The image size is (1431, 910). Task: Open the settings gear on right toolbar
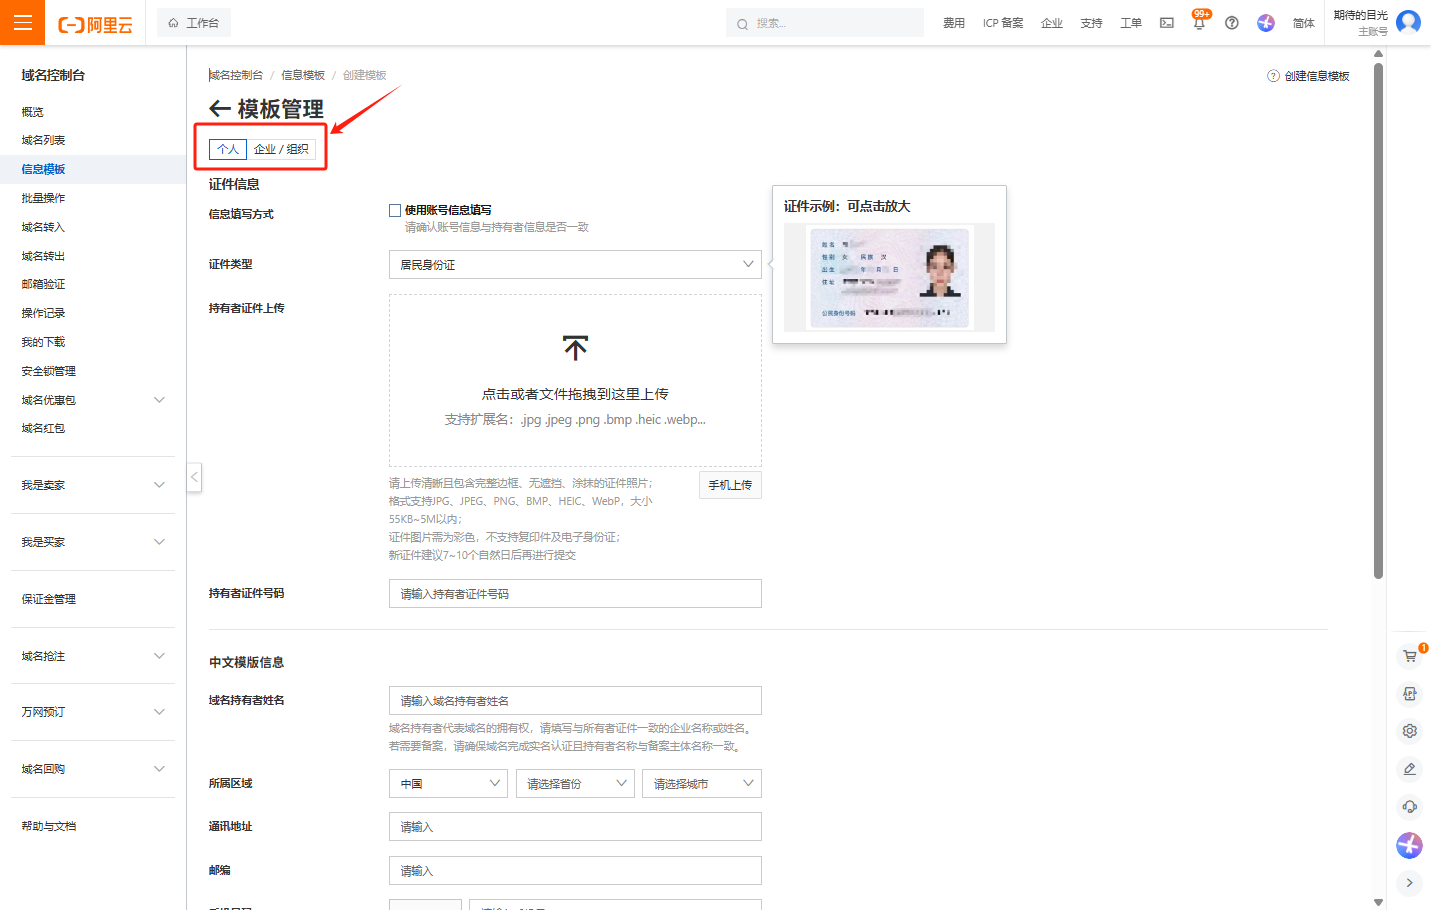[x=1409, y=731]
